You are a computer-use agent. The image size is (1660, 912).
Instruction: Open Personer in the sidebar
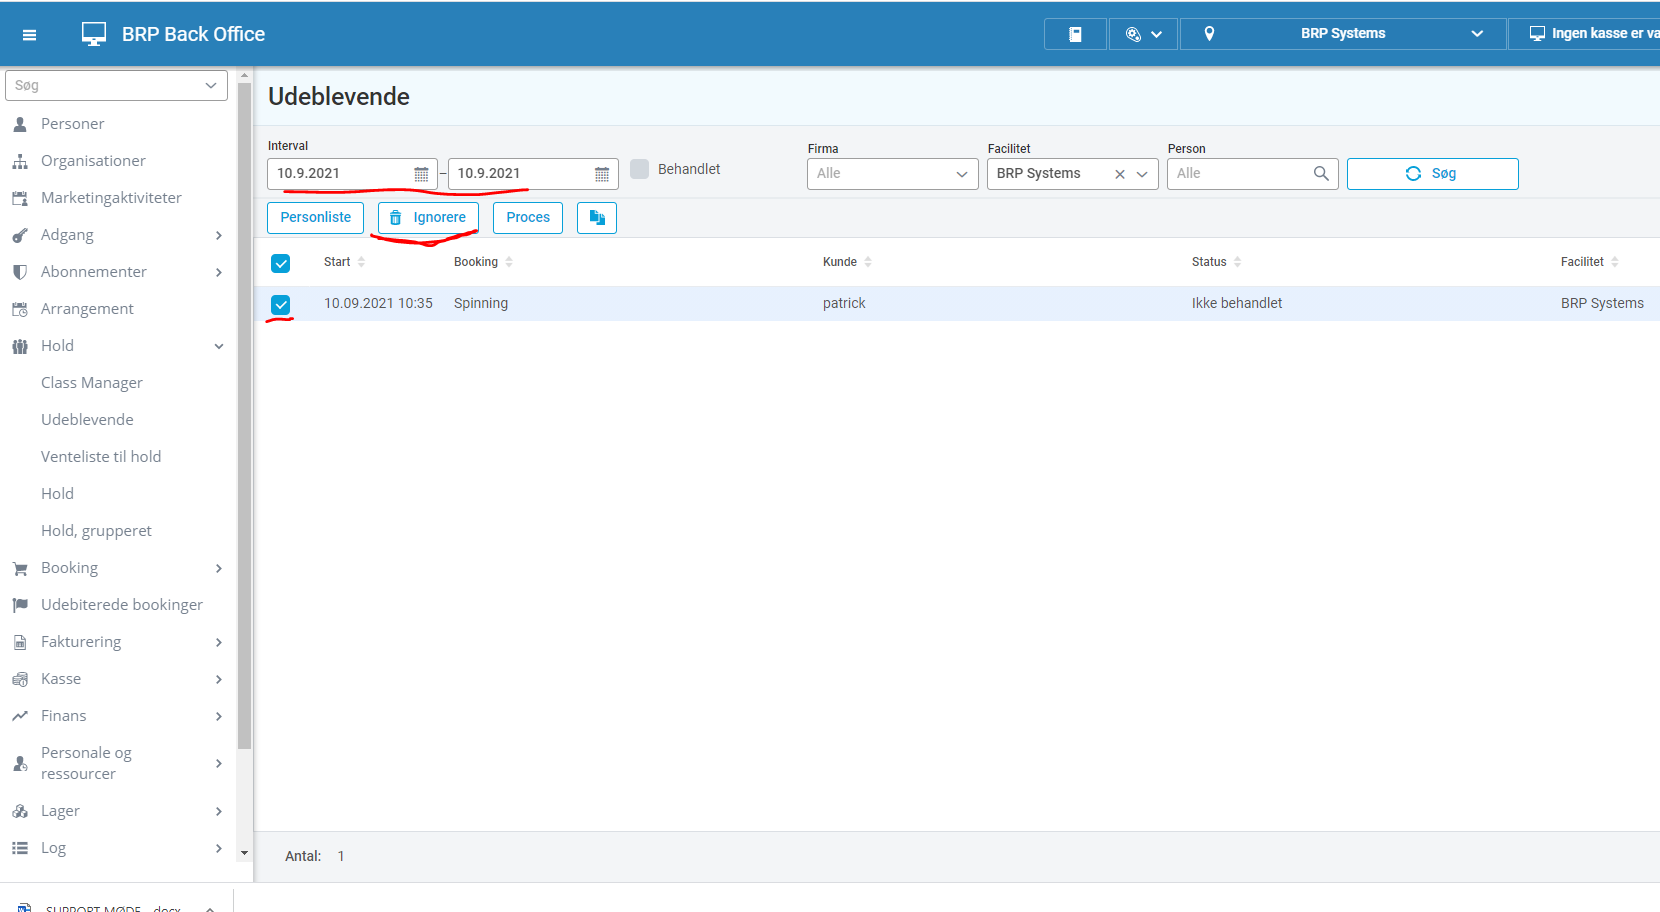72,124
